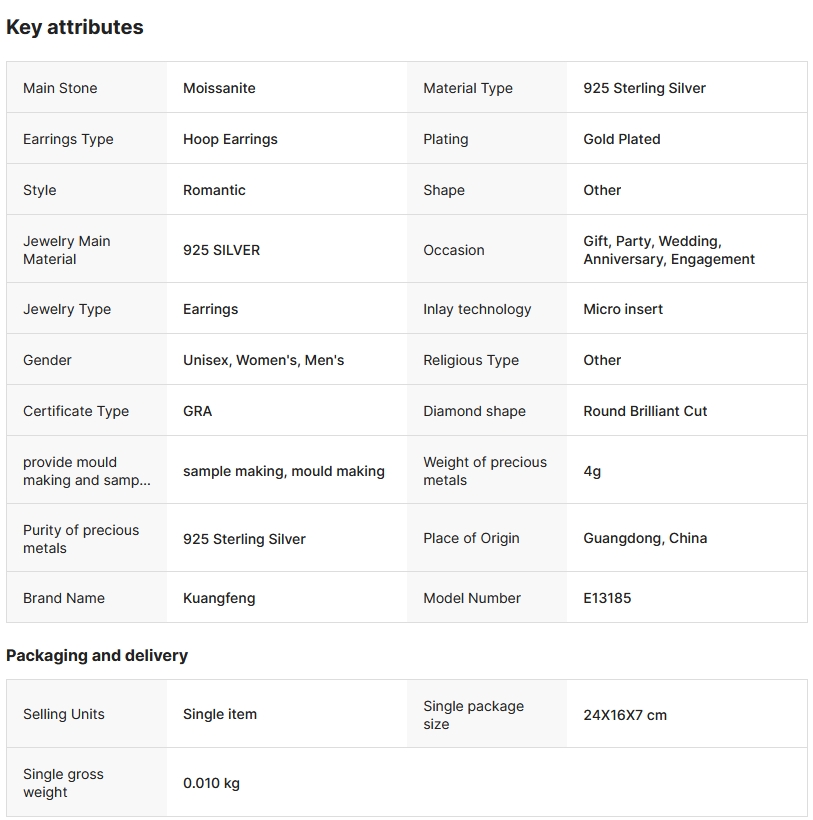Select the Unisex, Women's, Men's gender value
Viewport: 813px width, 820px height.
[263, 360]
